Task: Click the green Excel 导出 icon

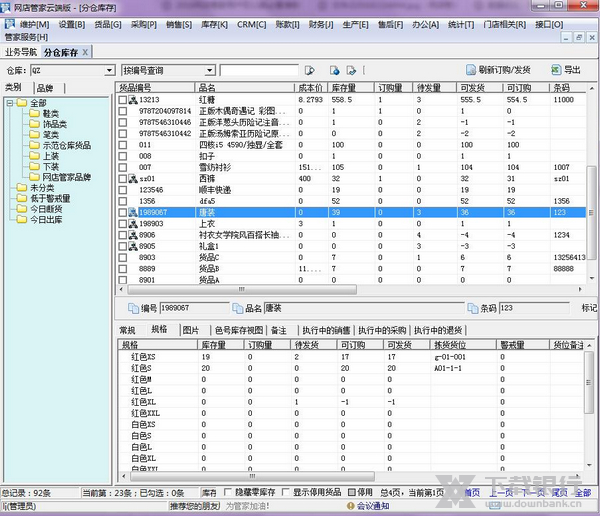Action: click(x=556, y=70)
